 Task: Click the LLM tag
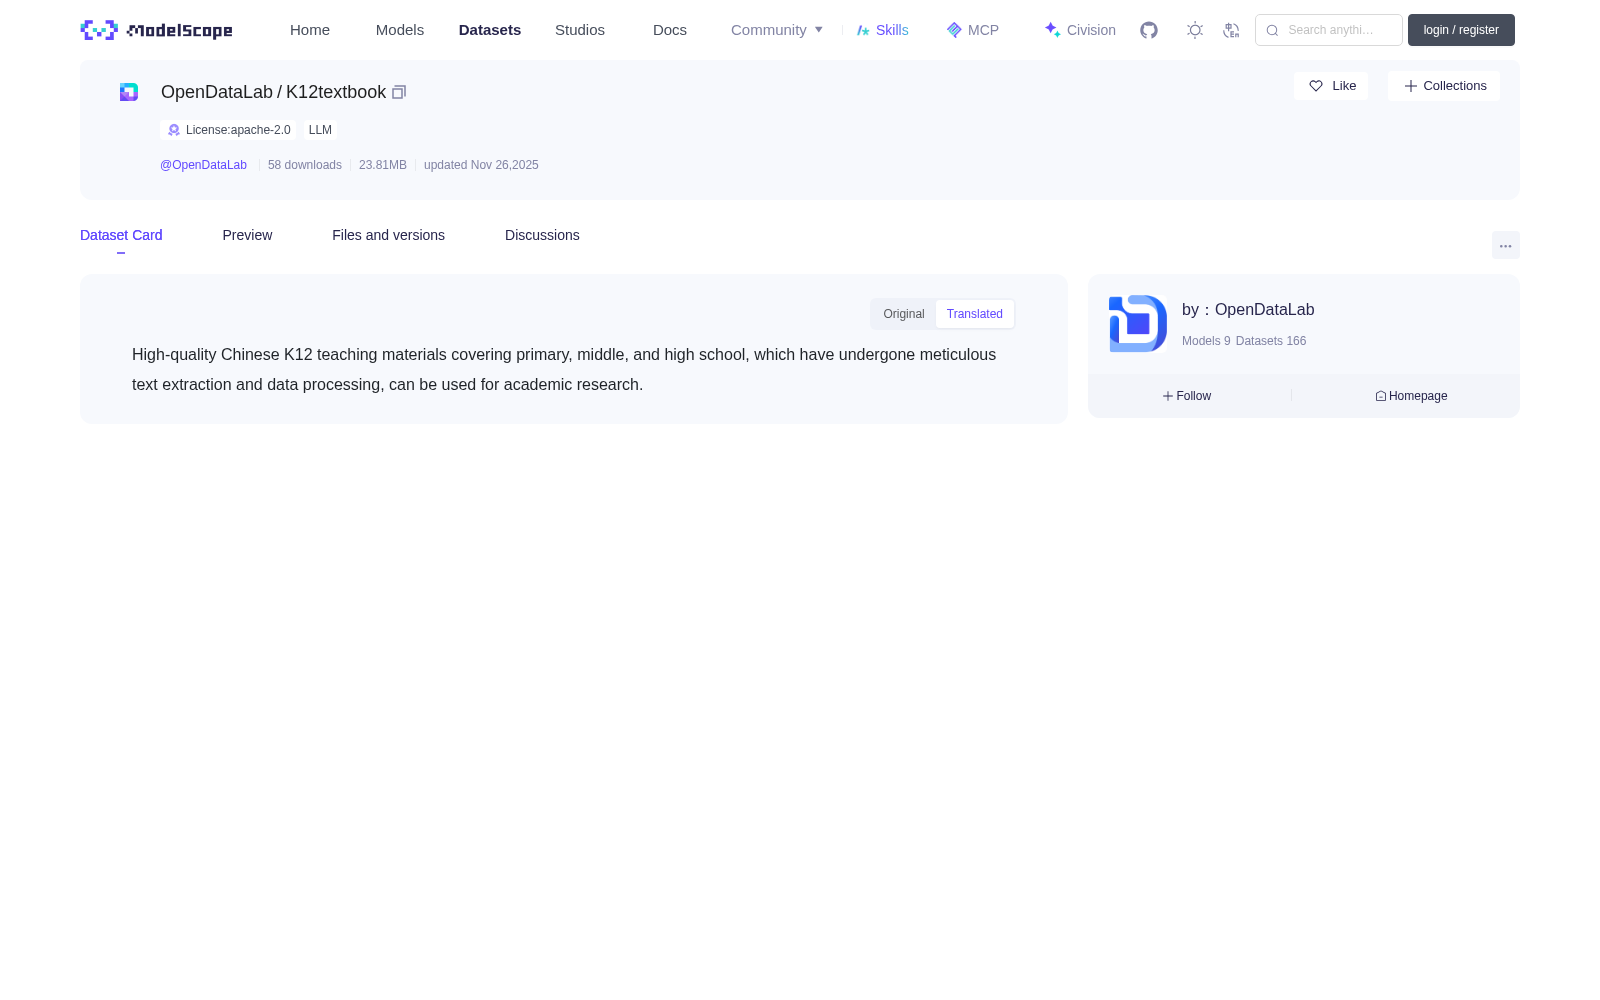pos(320,130)
